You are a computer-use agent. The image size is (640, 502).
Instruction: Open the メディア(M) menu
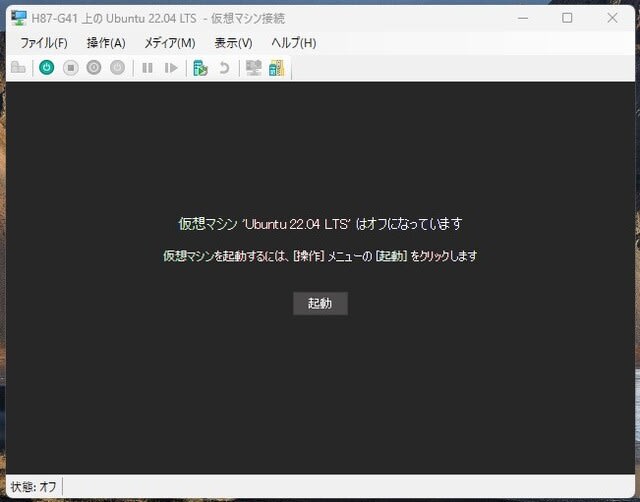(170, 43)
